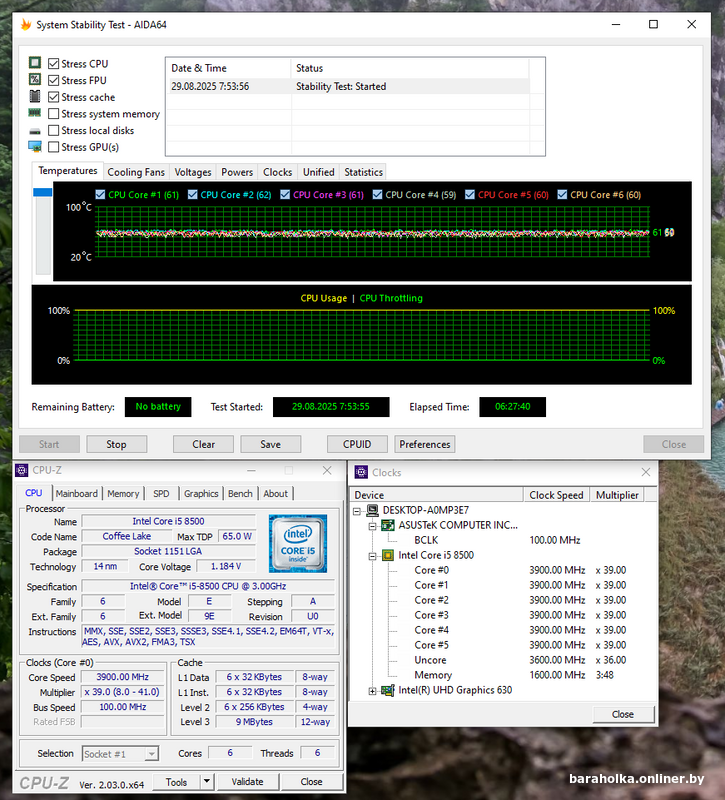The image size is (725, 800).
Task: Click the blue graph scale slider
Action: click(43, 192)
